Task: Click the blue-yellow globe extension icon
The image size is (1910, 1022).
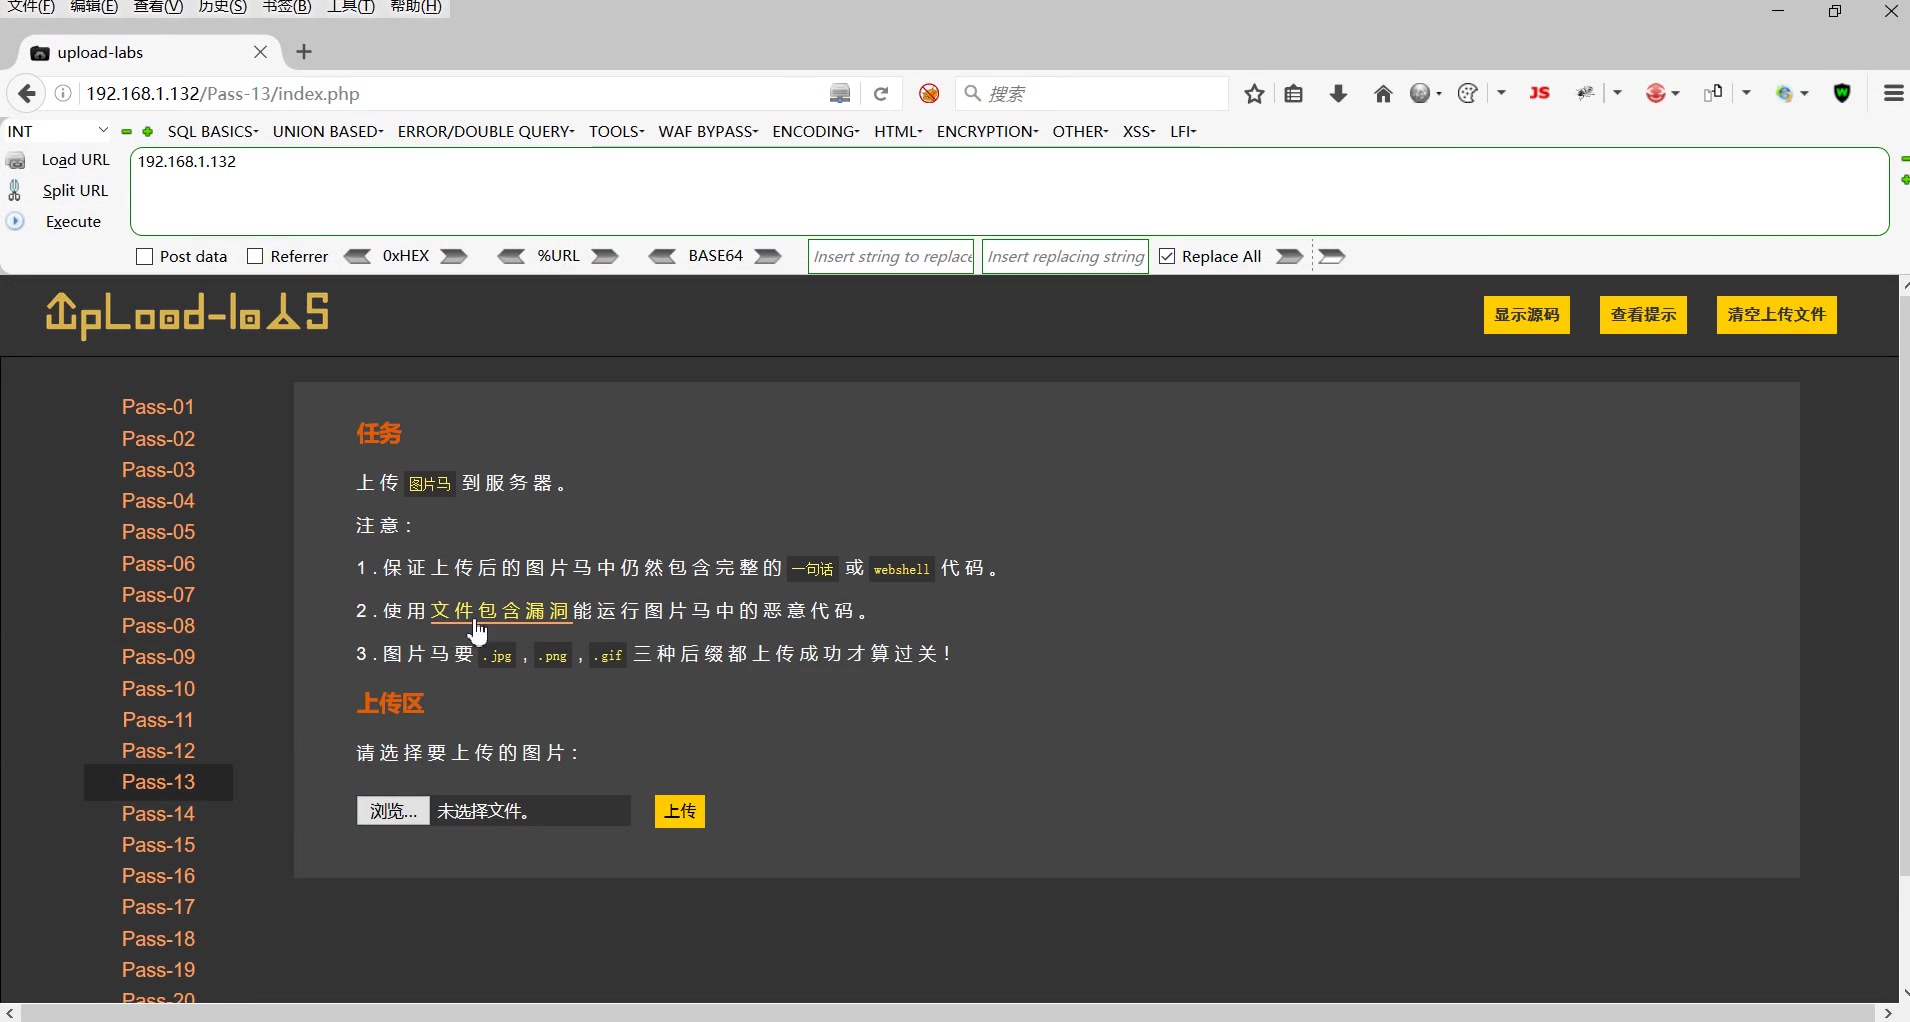Action: pyautogui.click(x=1785, y=93)
